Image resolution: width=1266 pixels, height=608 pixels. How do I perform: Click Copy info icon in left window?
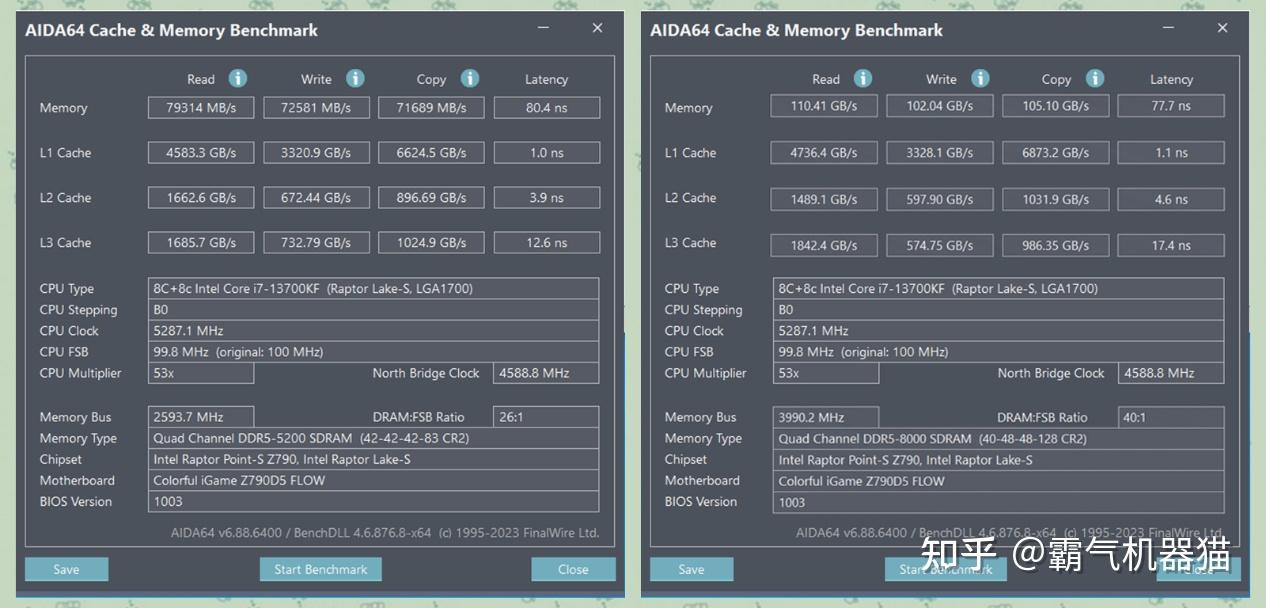click(x=470, y=78)
